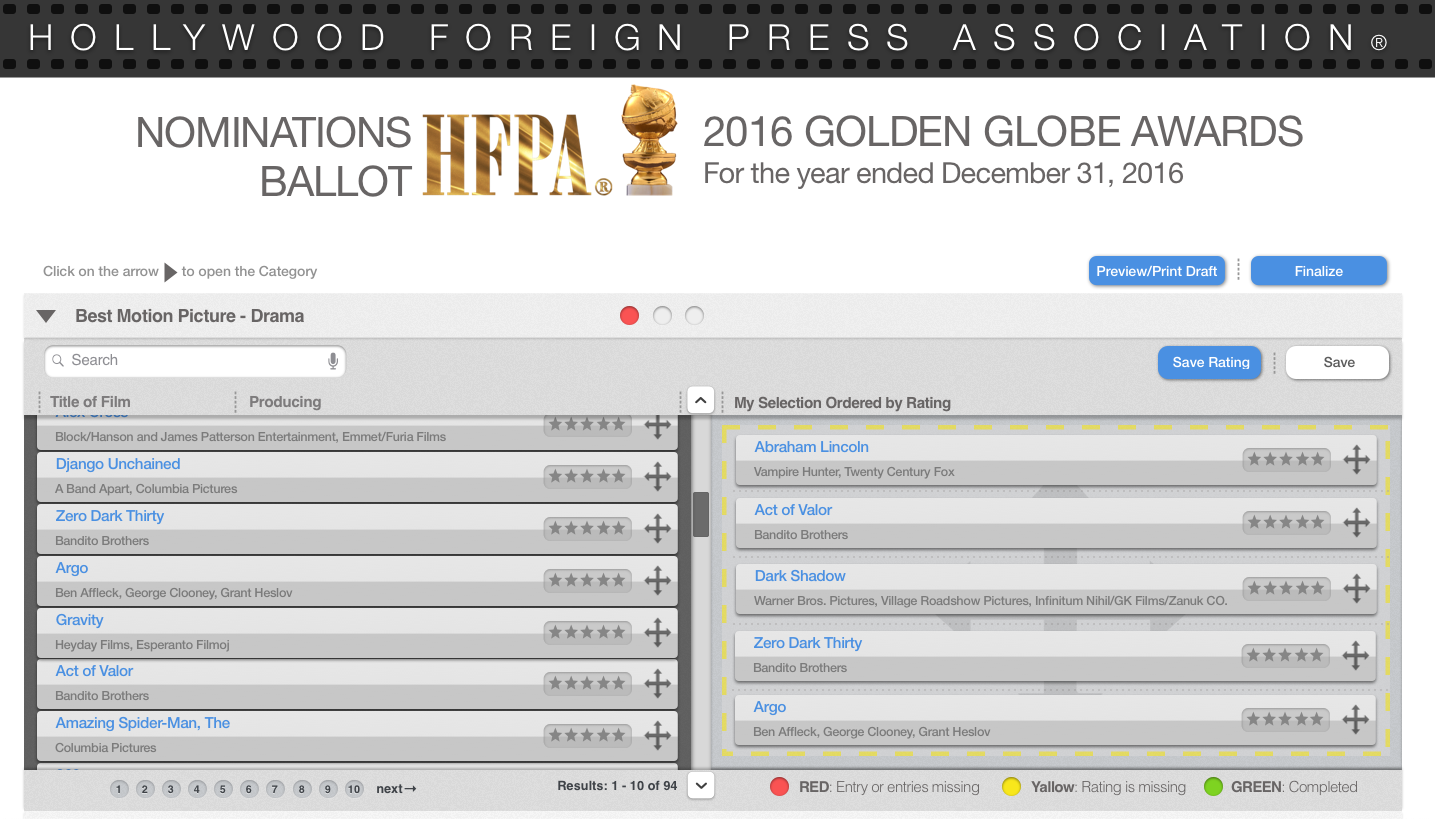Viewport: 1435px width, 819px height.
Task: Go to results page 10
Action: (354, 789)
